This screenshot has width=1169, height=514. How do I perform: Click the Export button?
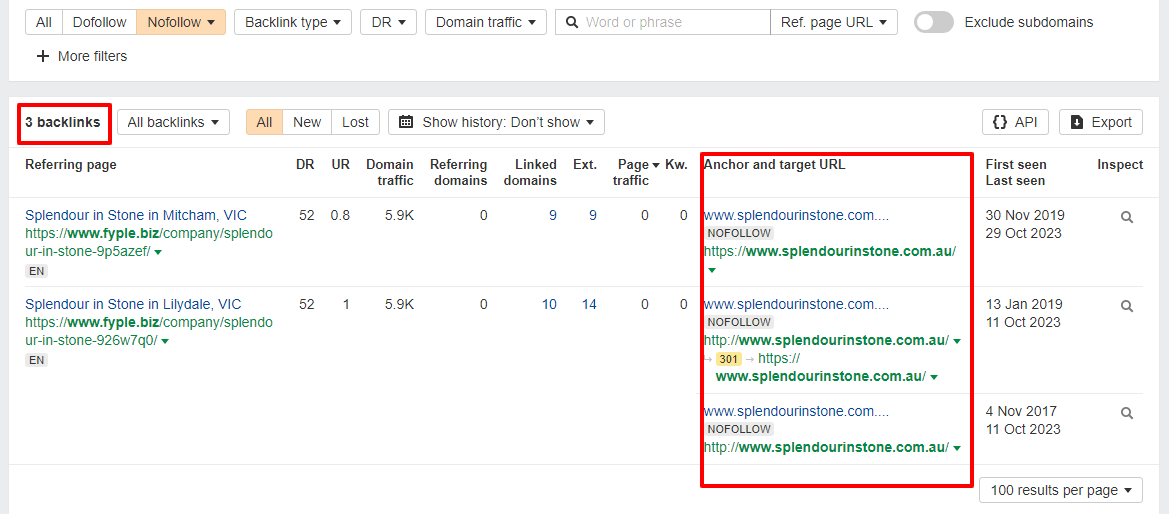[x=1101, y=122]
